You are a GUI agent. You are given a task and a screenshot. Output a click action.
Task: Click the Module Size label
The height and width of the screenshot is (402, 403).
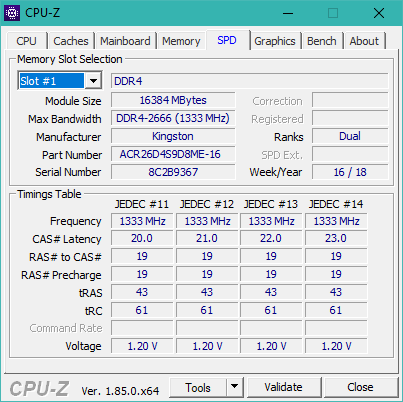click(73, 101)
